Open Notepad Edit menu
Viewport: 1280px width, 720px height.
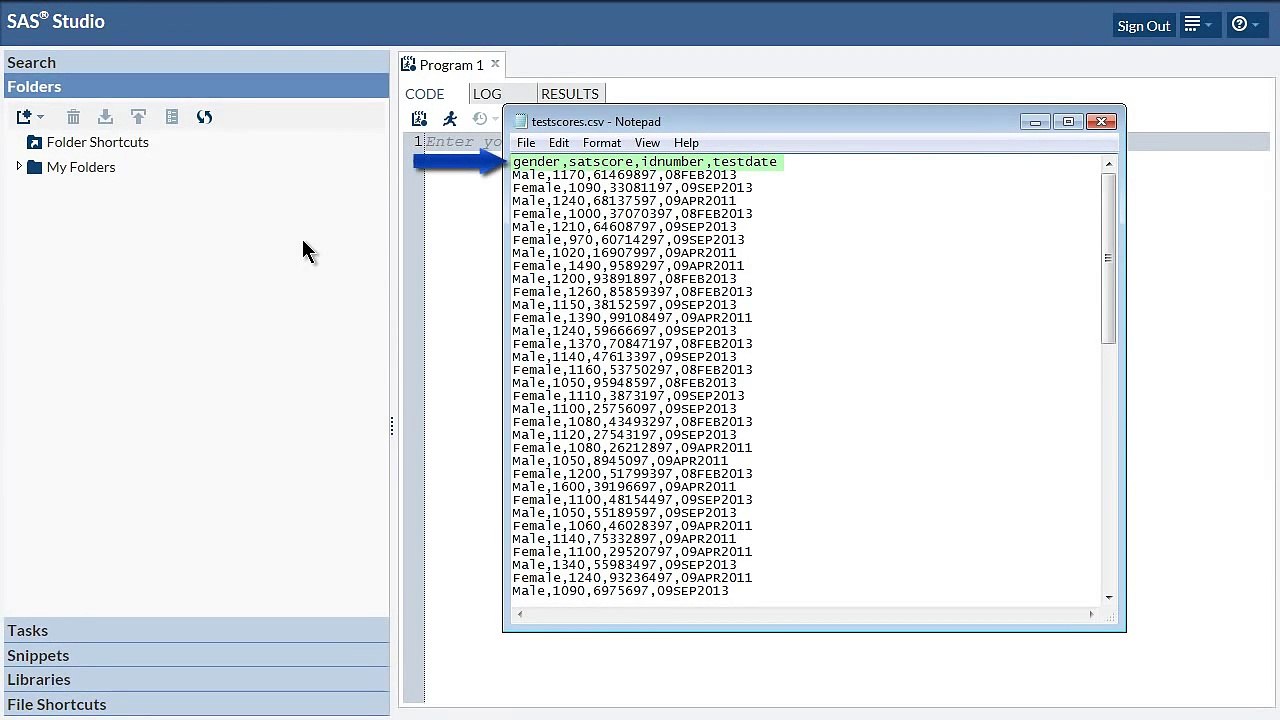(x=558, y=143)
